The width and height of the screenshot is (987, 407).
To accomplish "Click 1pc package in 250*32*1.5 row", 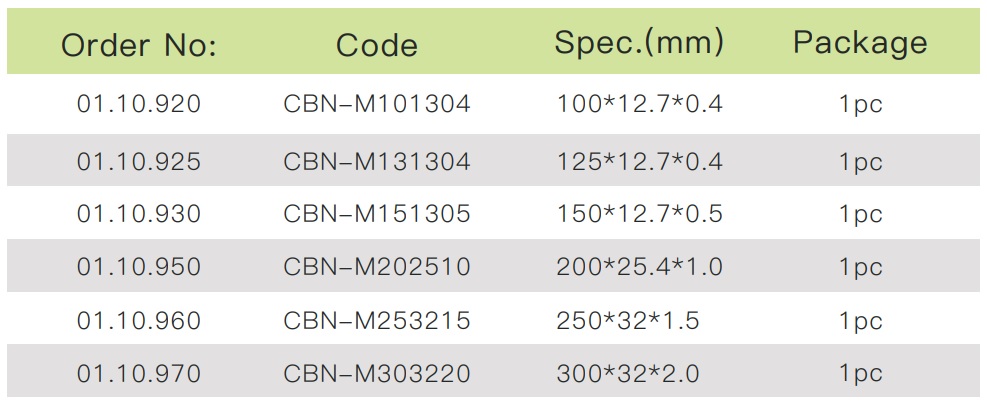I will [x=860, y=322].
